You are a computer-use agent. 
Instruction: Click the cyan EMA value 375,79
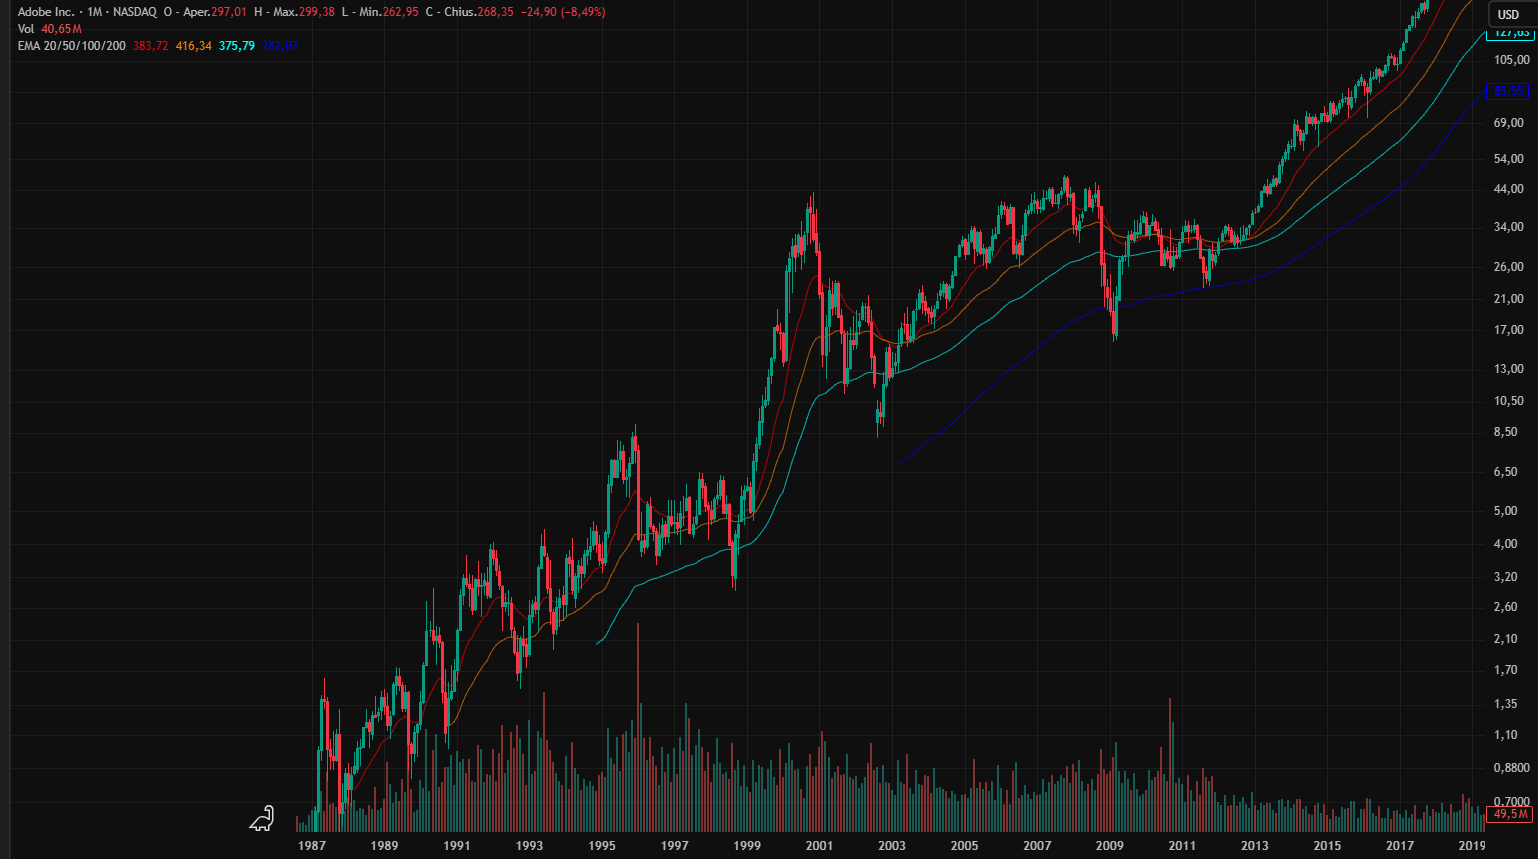point(237,46)
